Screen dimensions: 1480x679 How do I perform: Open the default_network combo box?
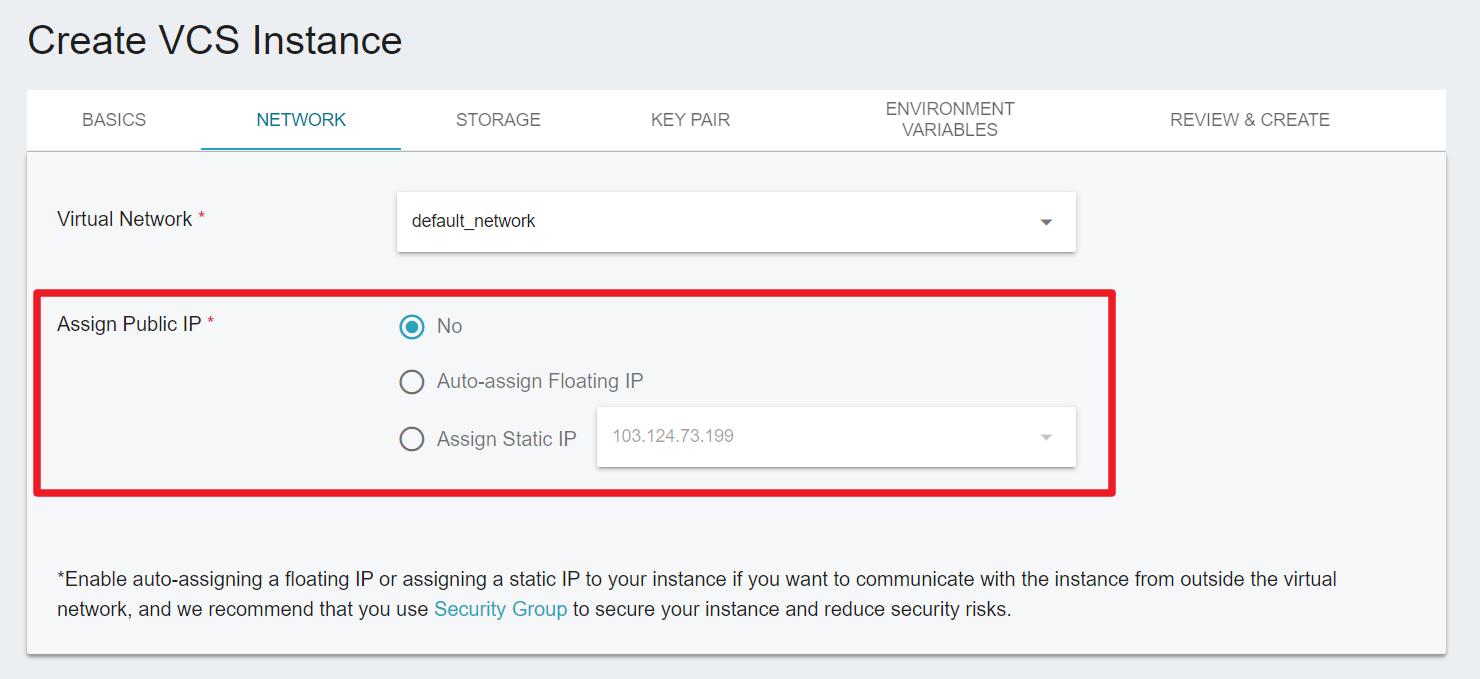pos(736,222)
